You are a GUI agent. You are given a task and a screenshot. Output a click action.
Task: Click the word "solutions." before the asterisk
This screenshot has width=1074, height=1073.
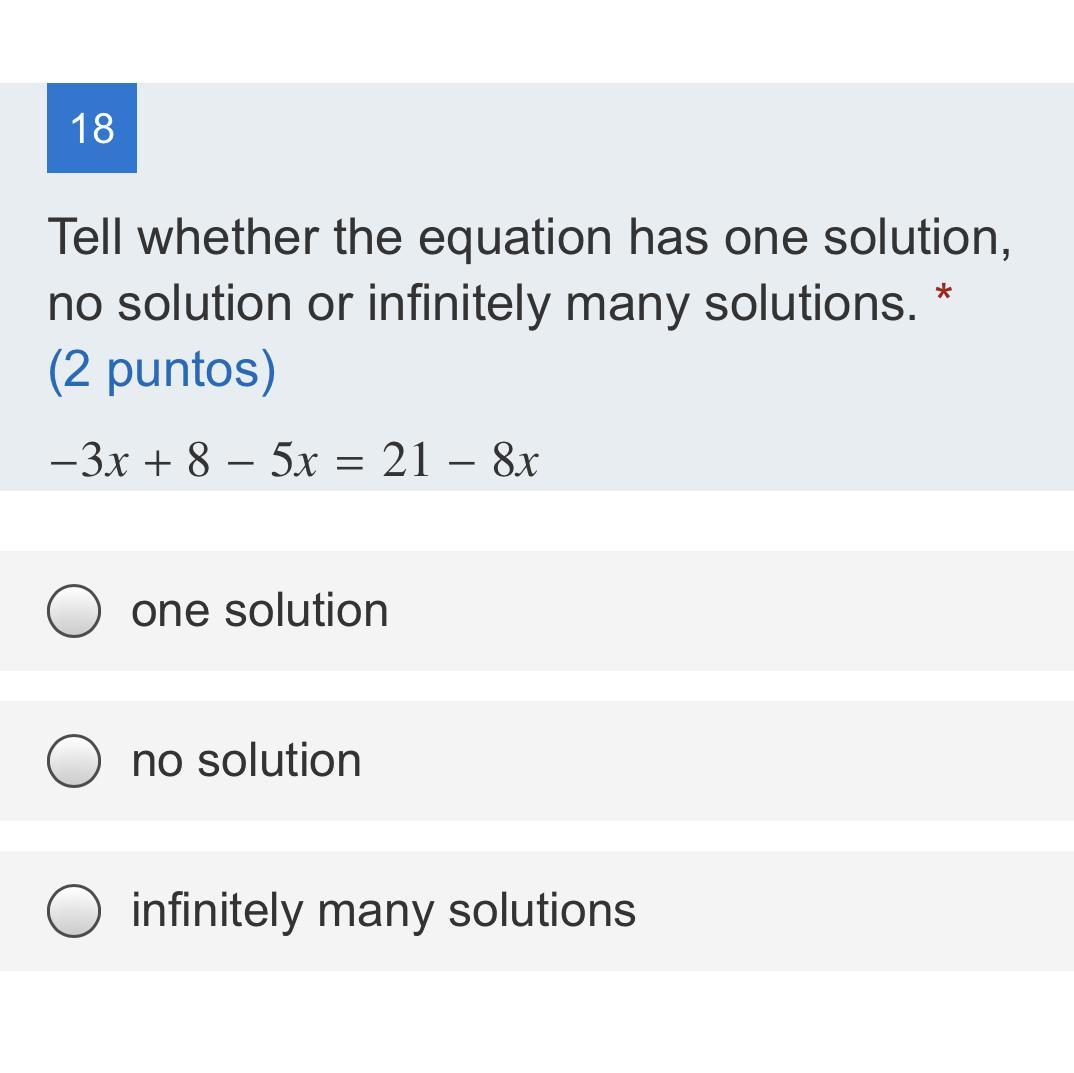[x=810, y=303]
